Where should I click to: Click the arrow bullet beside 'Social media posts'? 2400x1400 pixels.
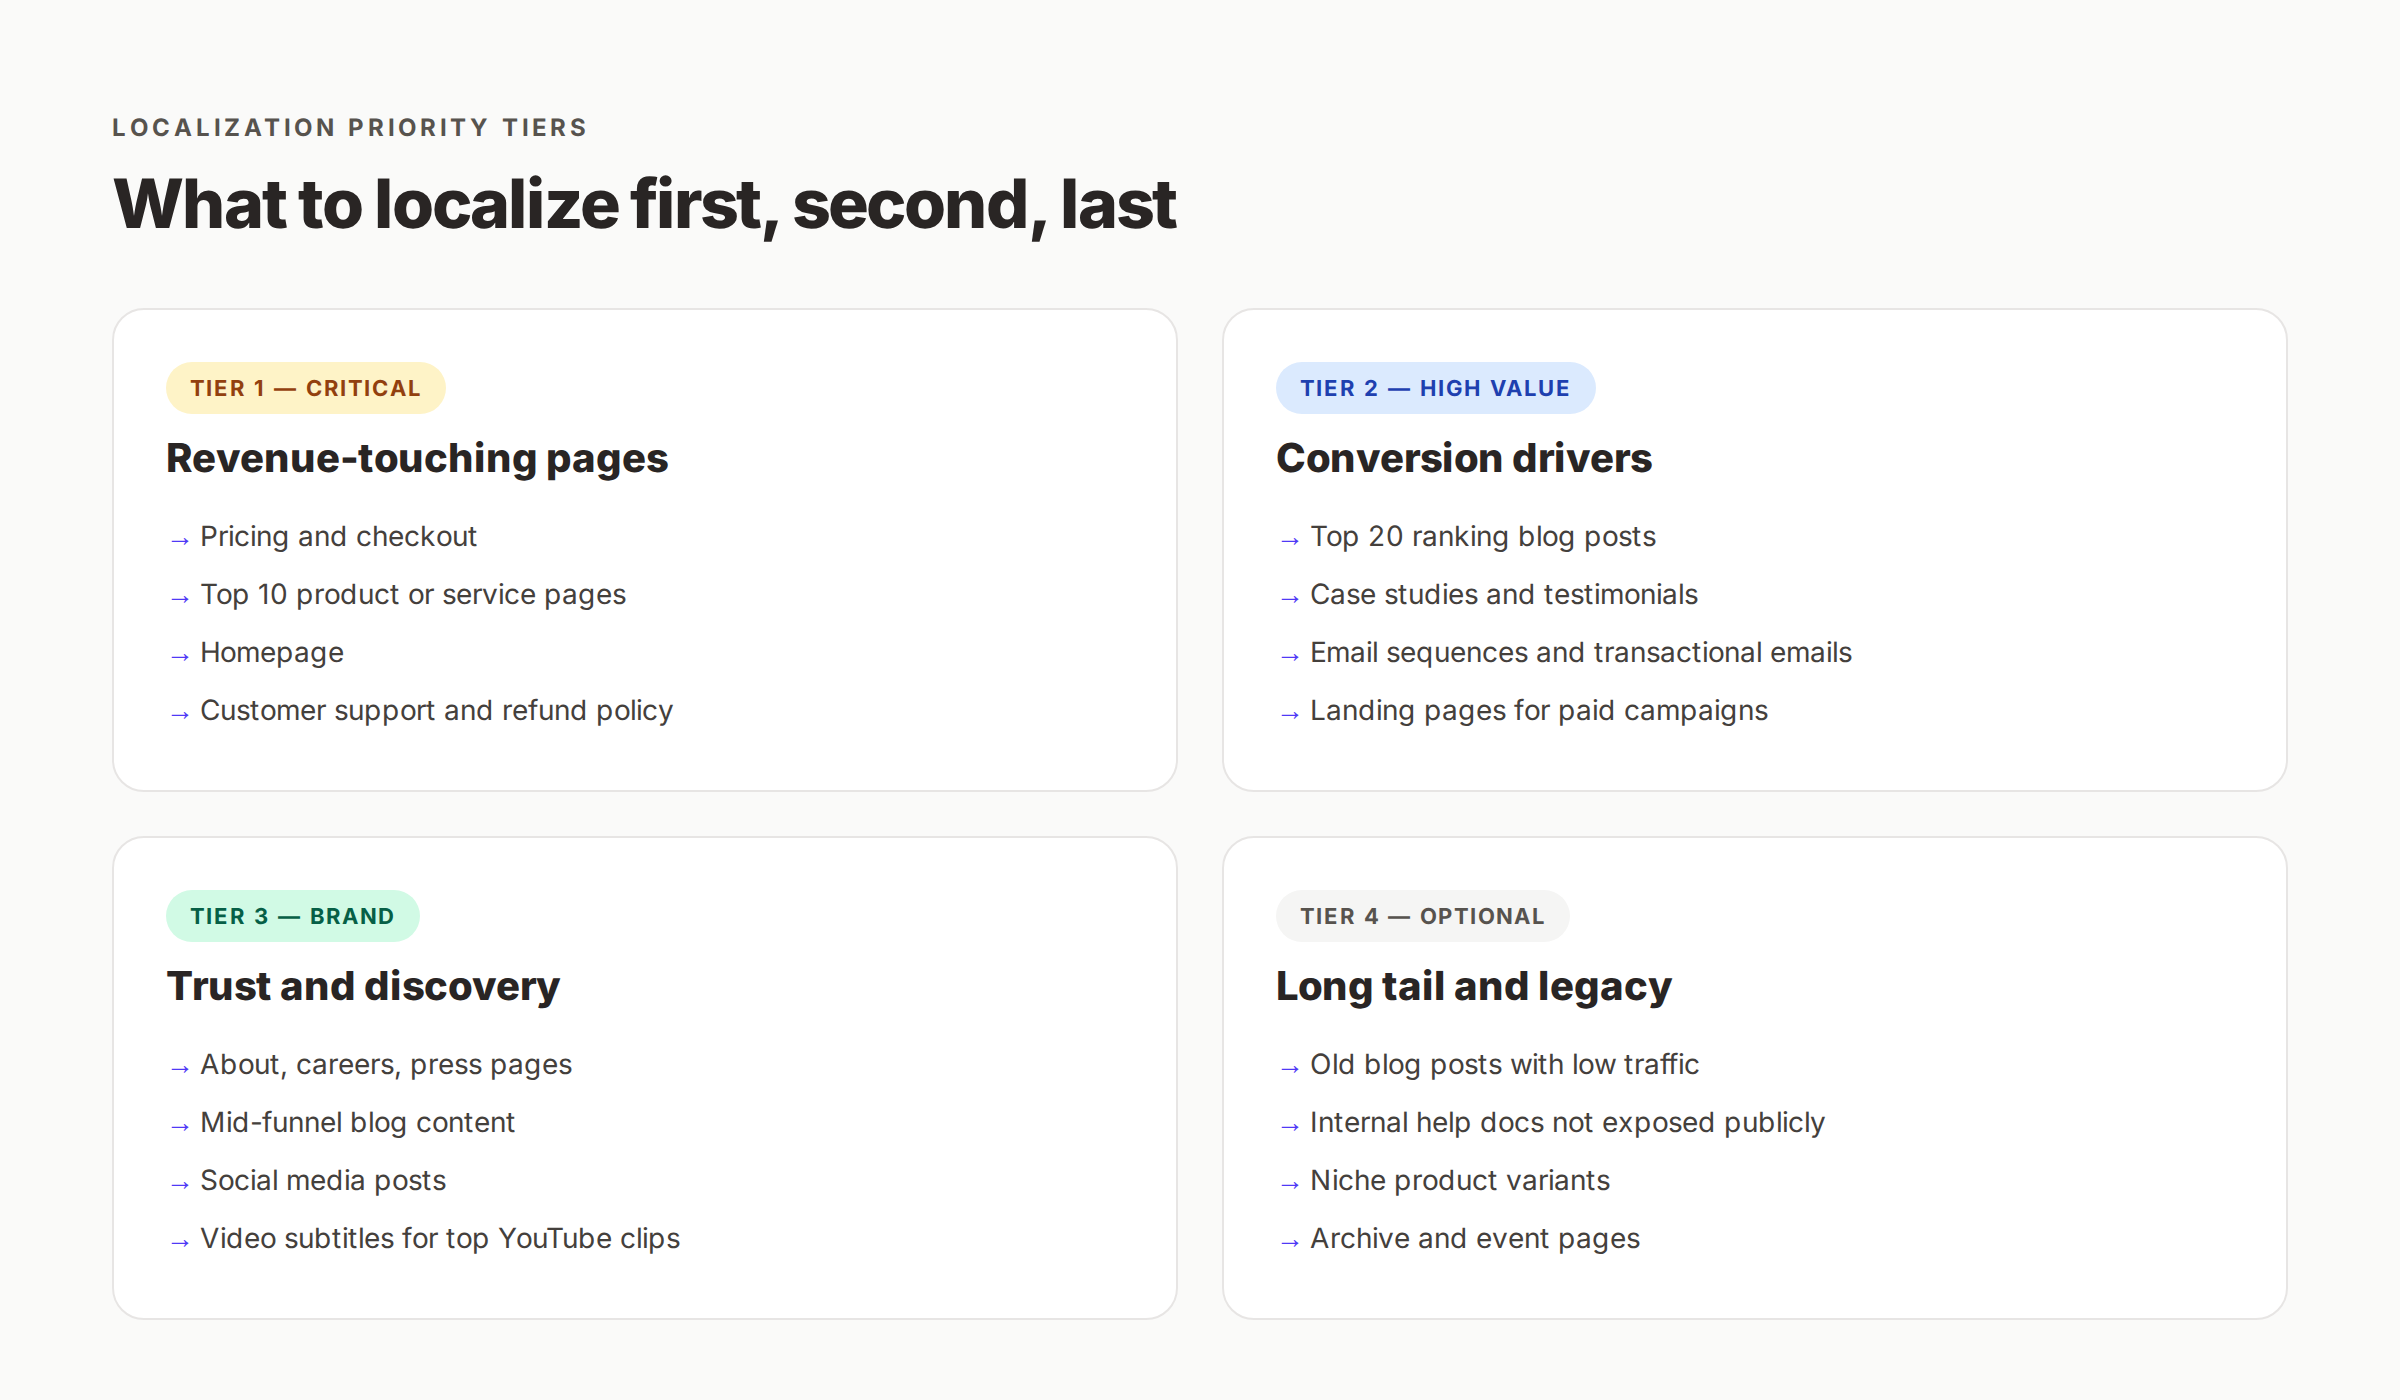click(x=180, y=1185)
